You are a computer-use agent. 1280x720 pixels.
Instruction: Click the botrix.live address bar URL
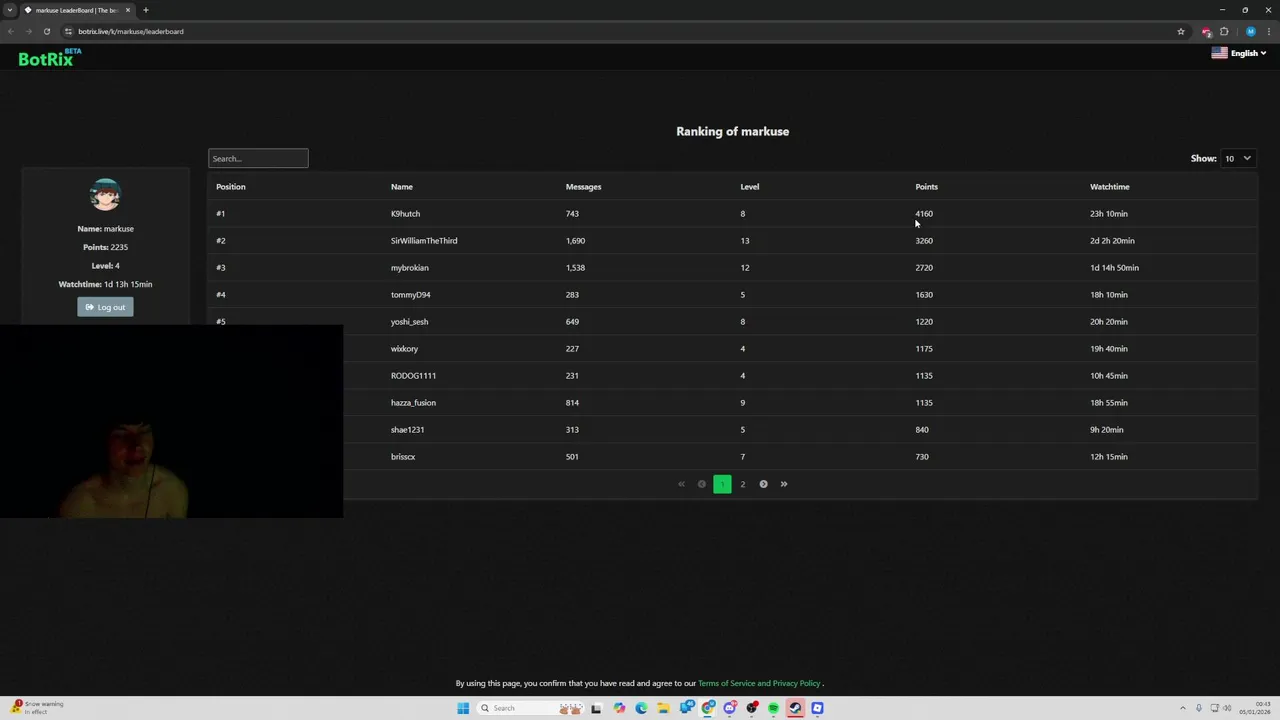pyautogui.click(x=131, y=31)
